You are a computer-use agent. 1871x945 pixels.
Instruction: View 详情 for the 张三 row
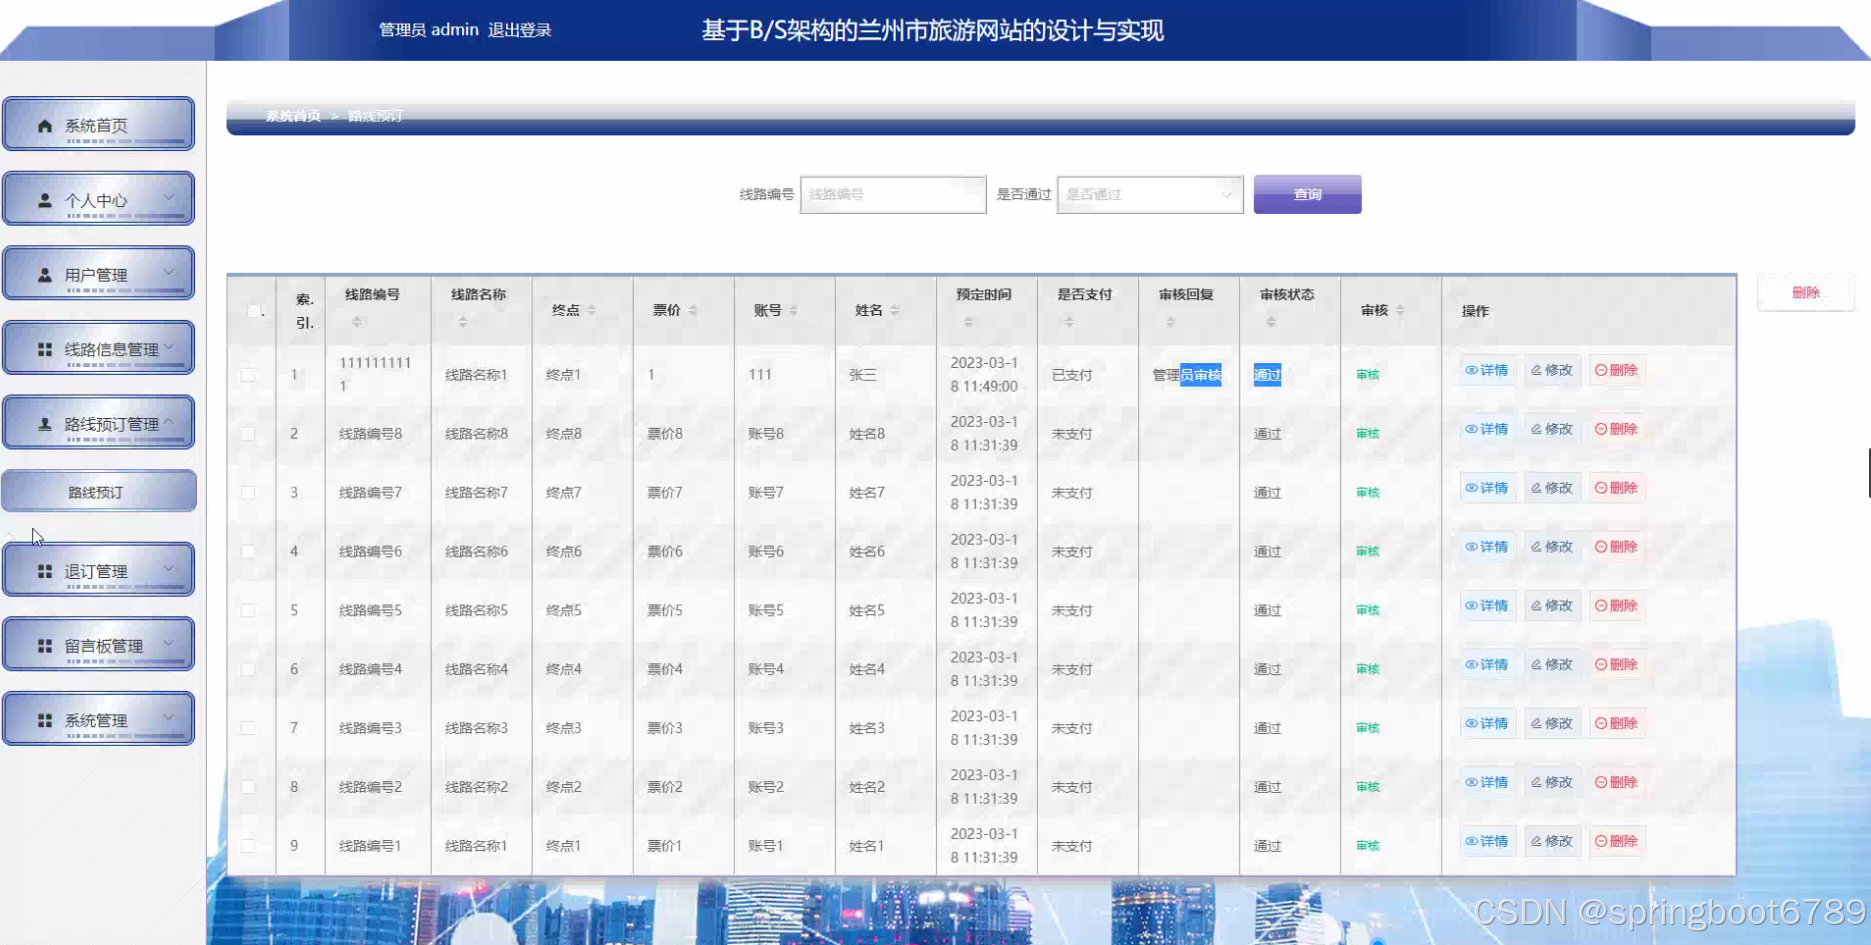(x=1487, y=370)
